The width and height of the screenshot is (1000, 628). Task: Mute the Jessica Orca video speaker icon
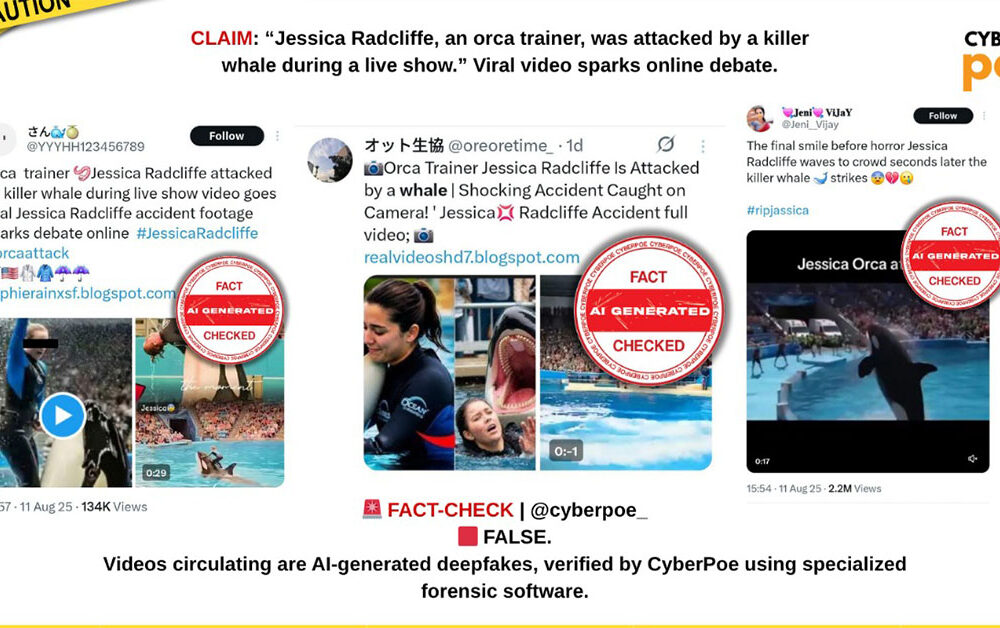click(972, 458)
